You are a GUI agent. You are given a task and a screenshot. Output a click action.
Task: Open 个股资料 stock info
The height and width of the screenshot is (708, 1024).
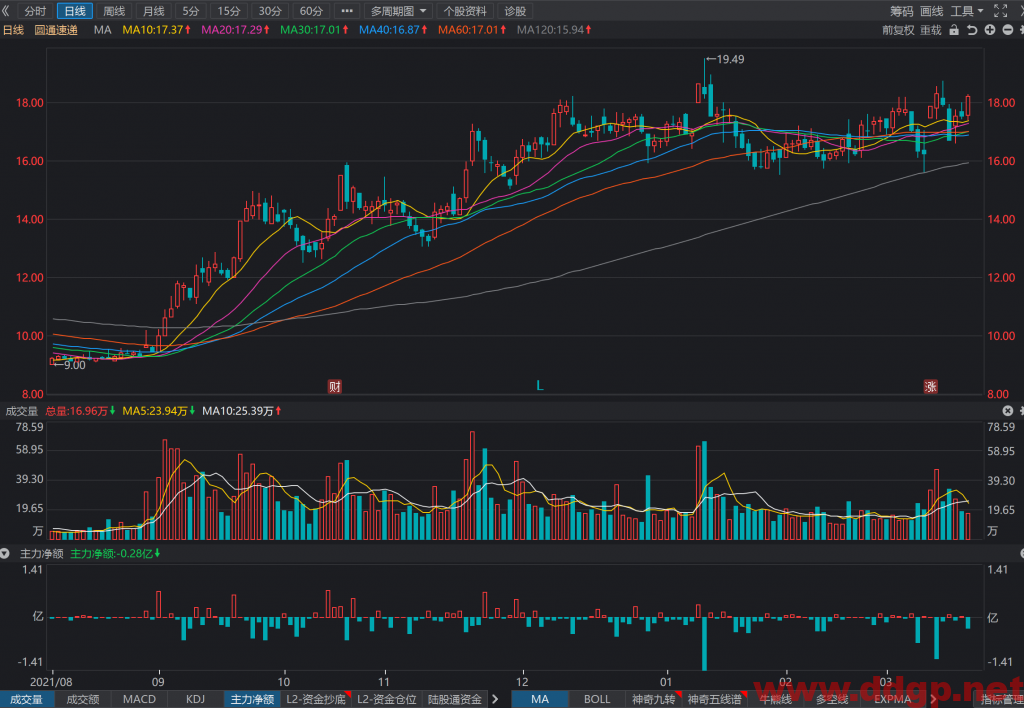(x=465, y=11)
